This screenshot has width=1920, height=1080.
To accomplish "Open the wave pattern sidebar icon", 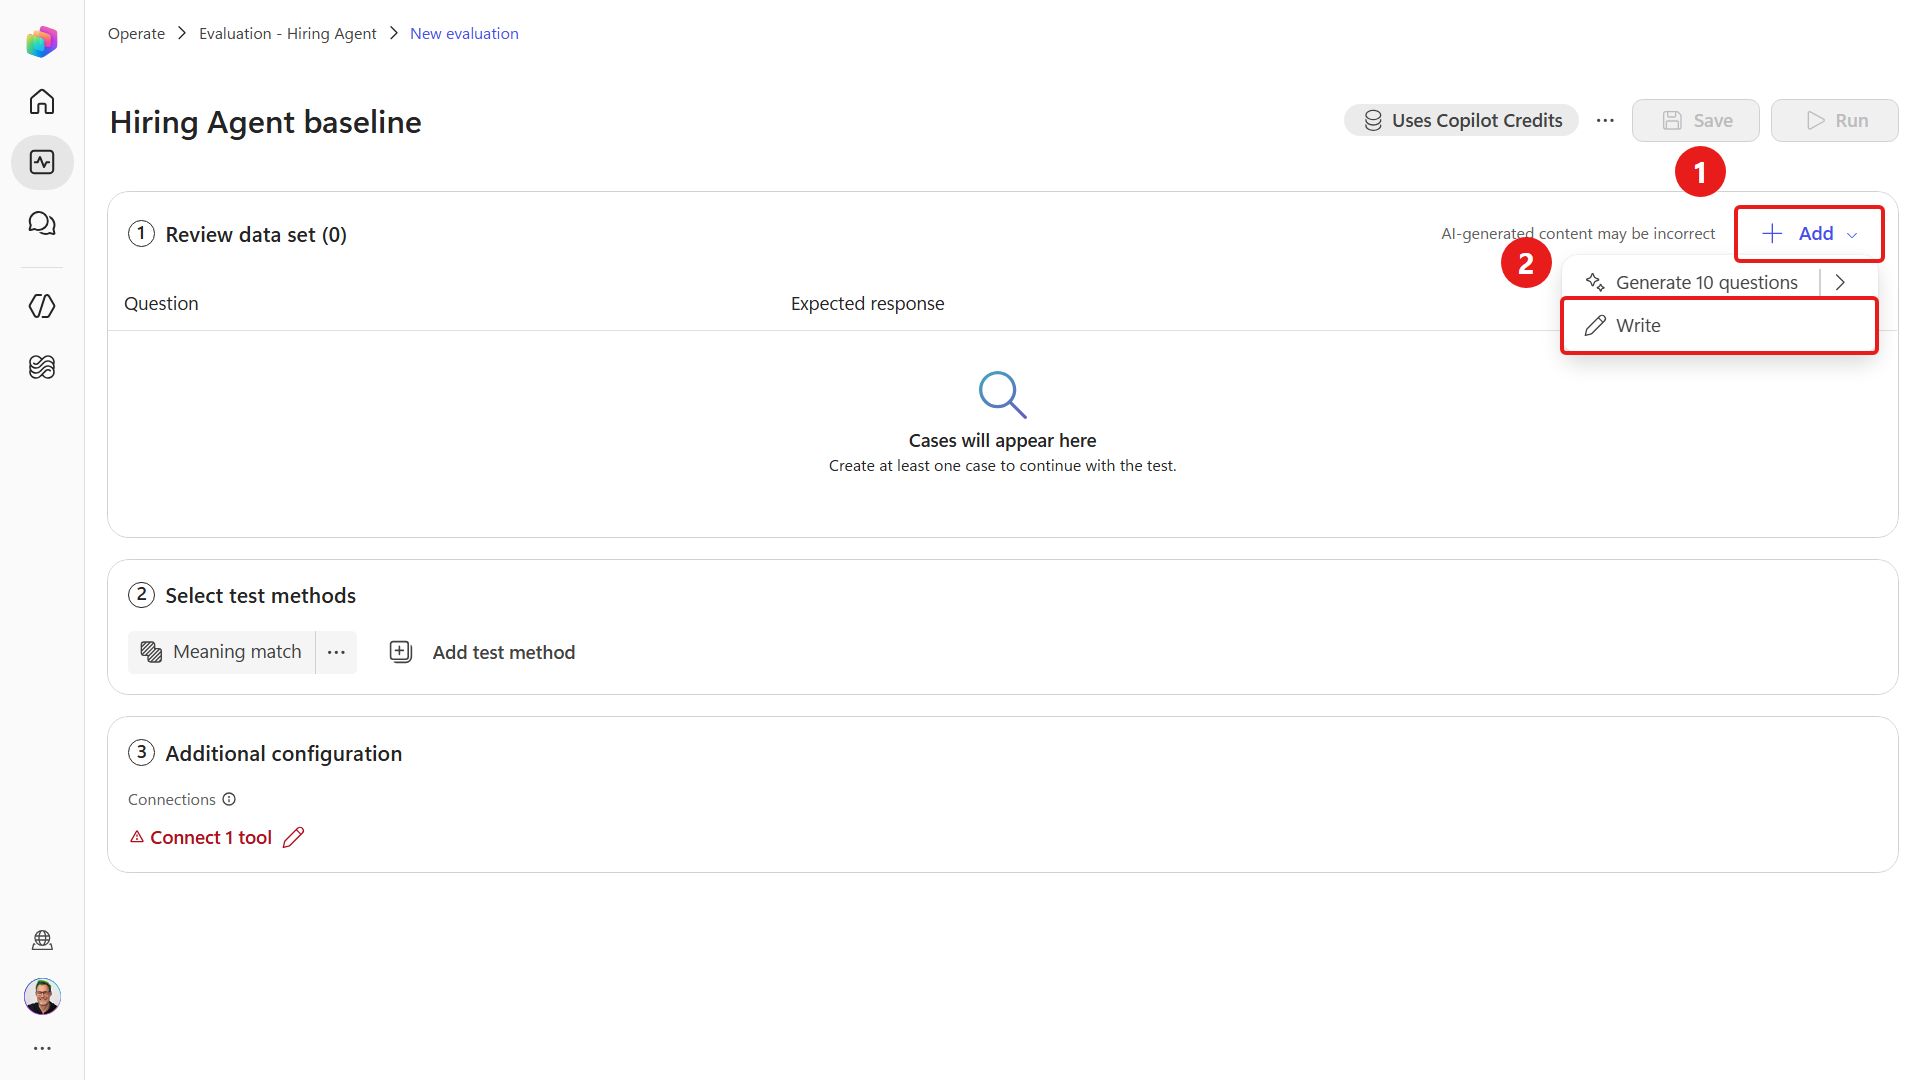I will click(42, 367).
